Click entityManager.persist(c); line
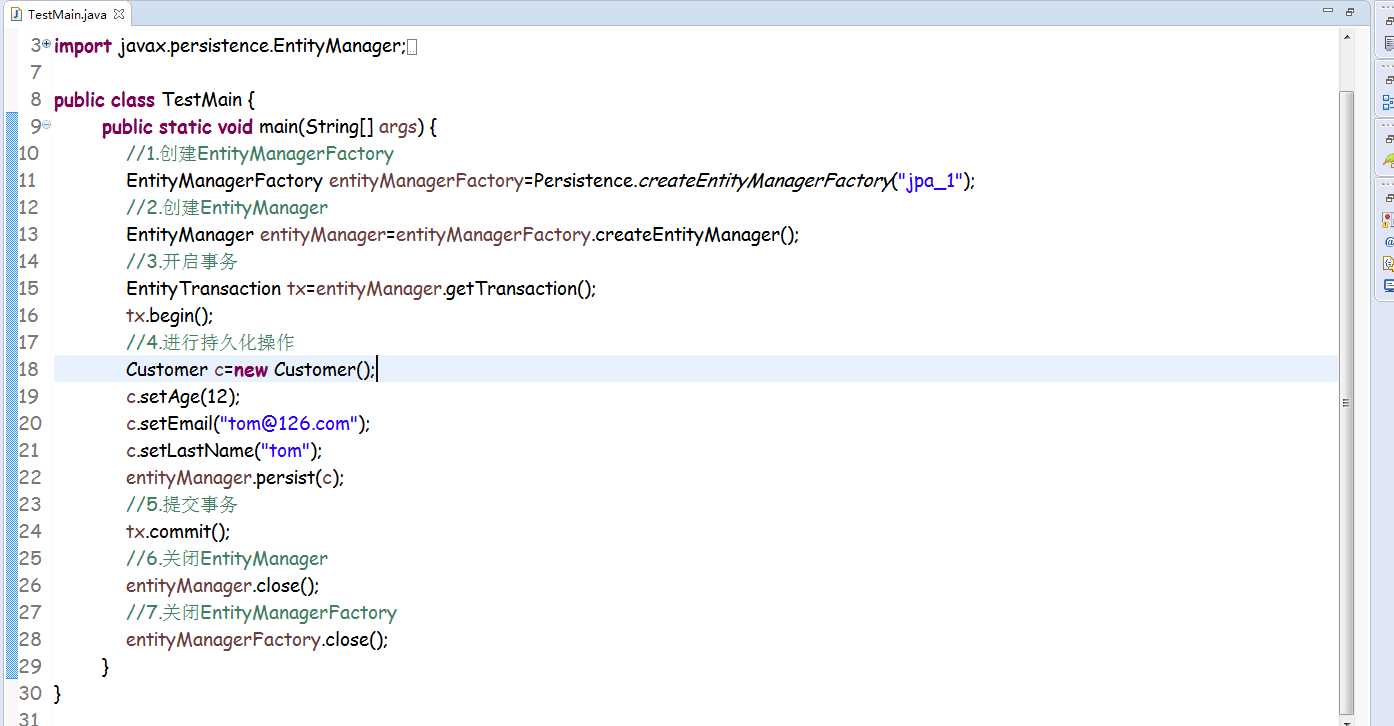 point(235,477)
